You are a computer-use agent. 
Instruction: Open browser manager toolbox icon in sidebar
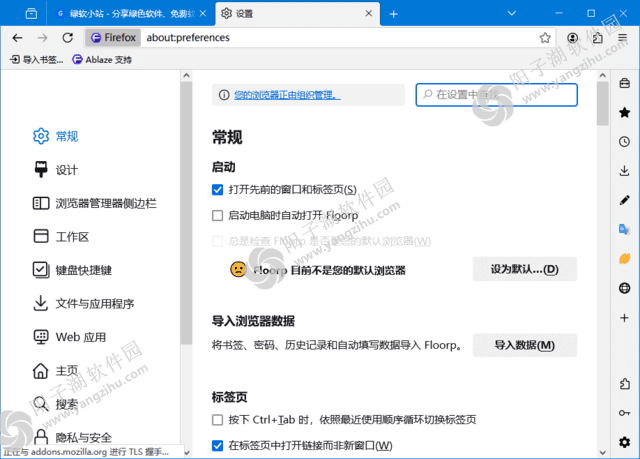click(624, 83)
